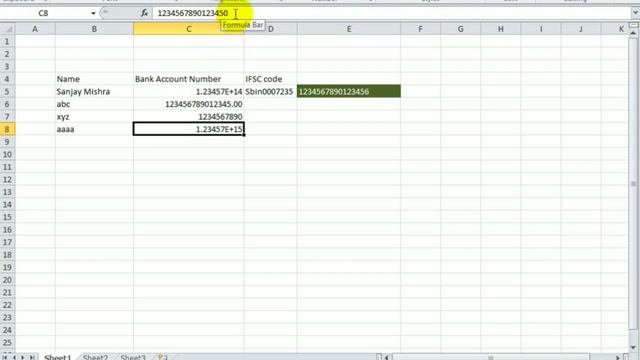The height and width of the screenshot is (360, 640).
Task: Click the vertical scrollbar thumb
Action: 634,184
